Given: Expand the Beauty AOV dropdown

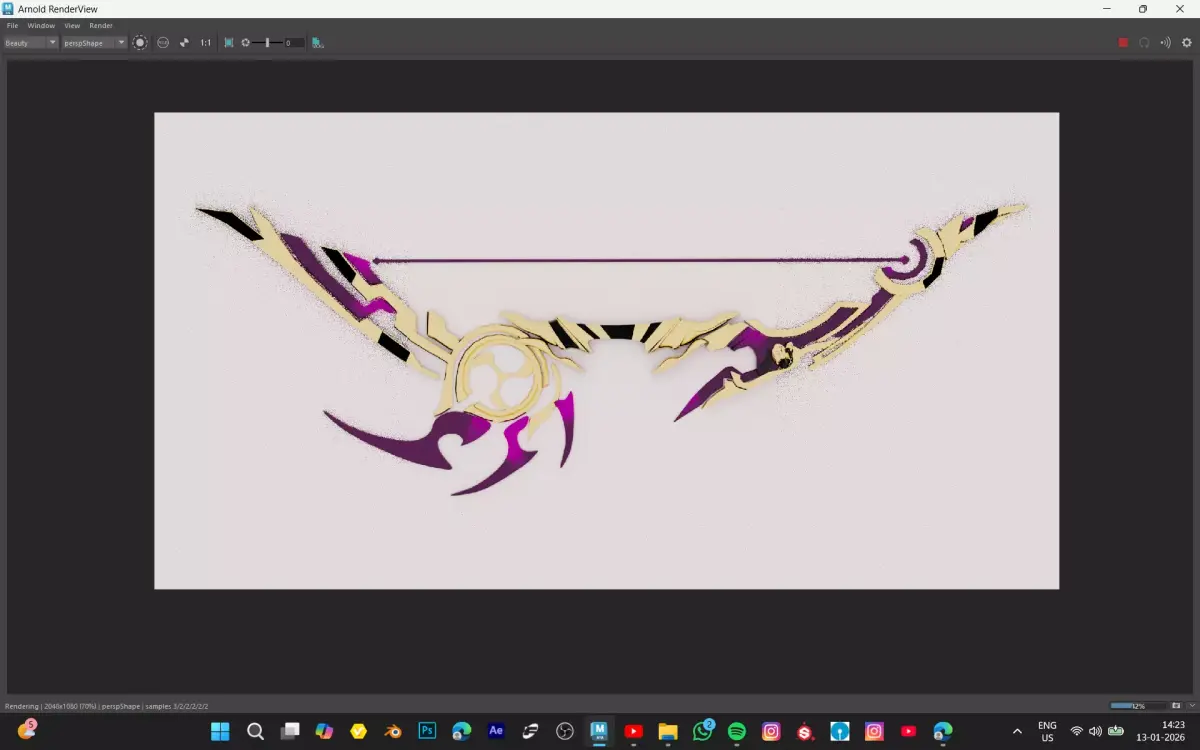Looking at the screenshot, I should tap(31, 43).
